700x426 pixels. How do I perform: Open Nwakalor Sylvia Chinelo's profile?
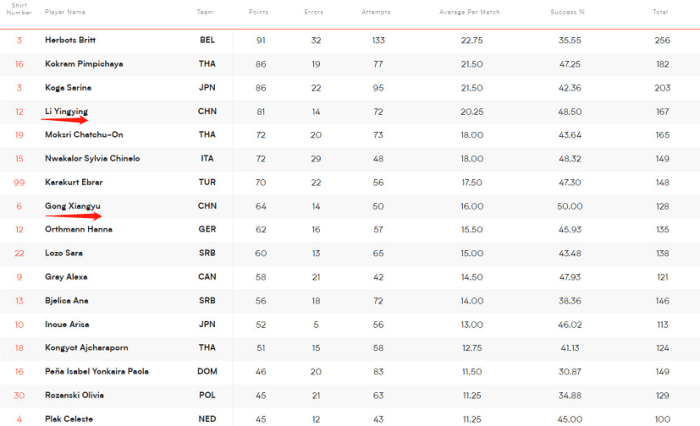(92, 158)
